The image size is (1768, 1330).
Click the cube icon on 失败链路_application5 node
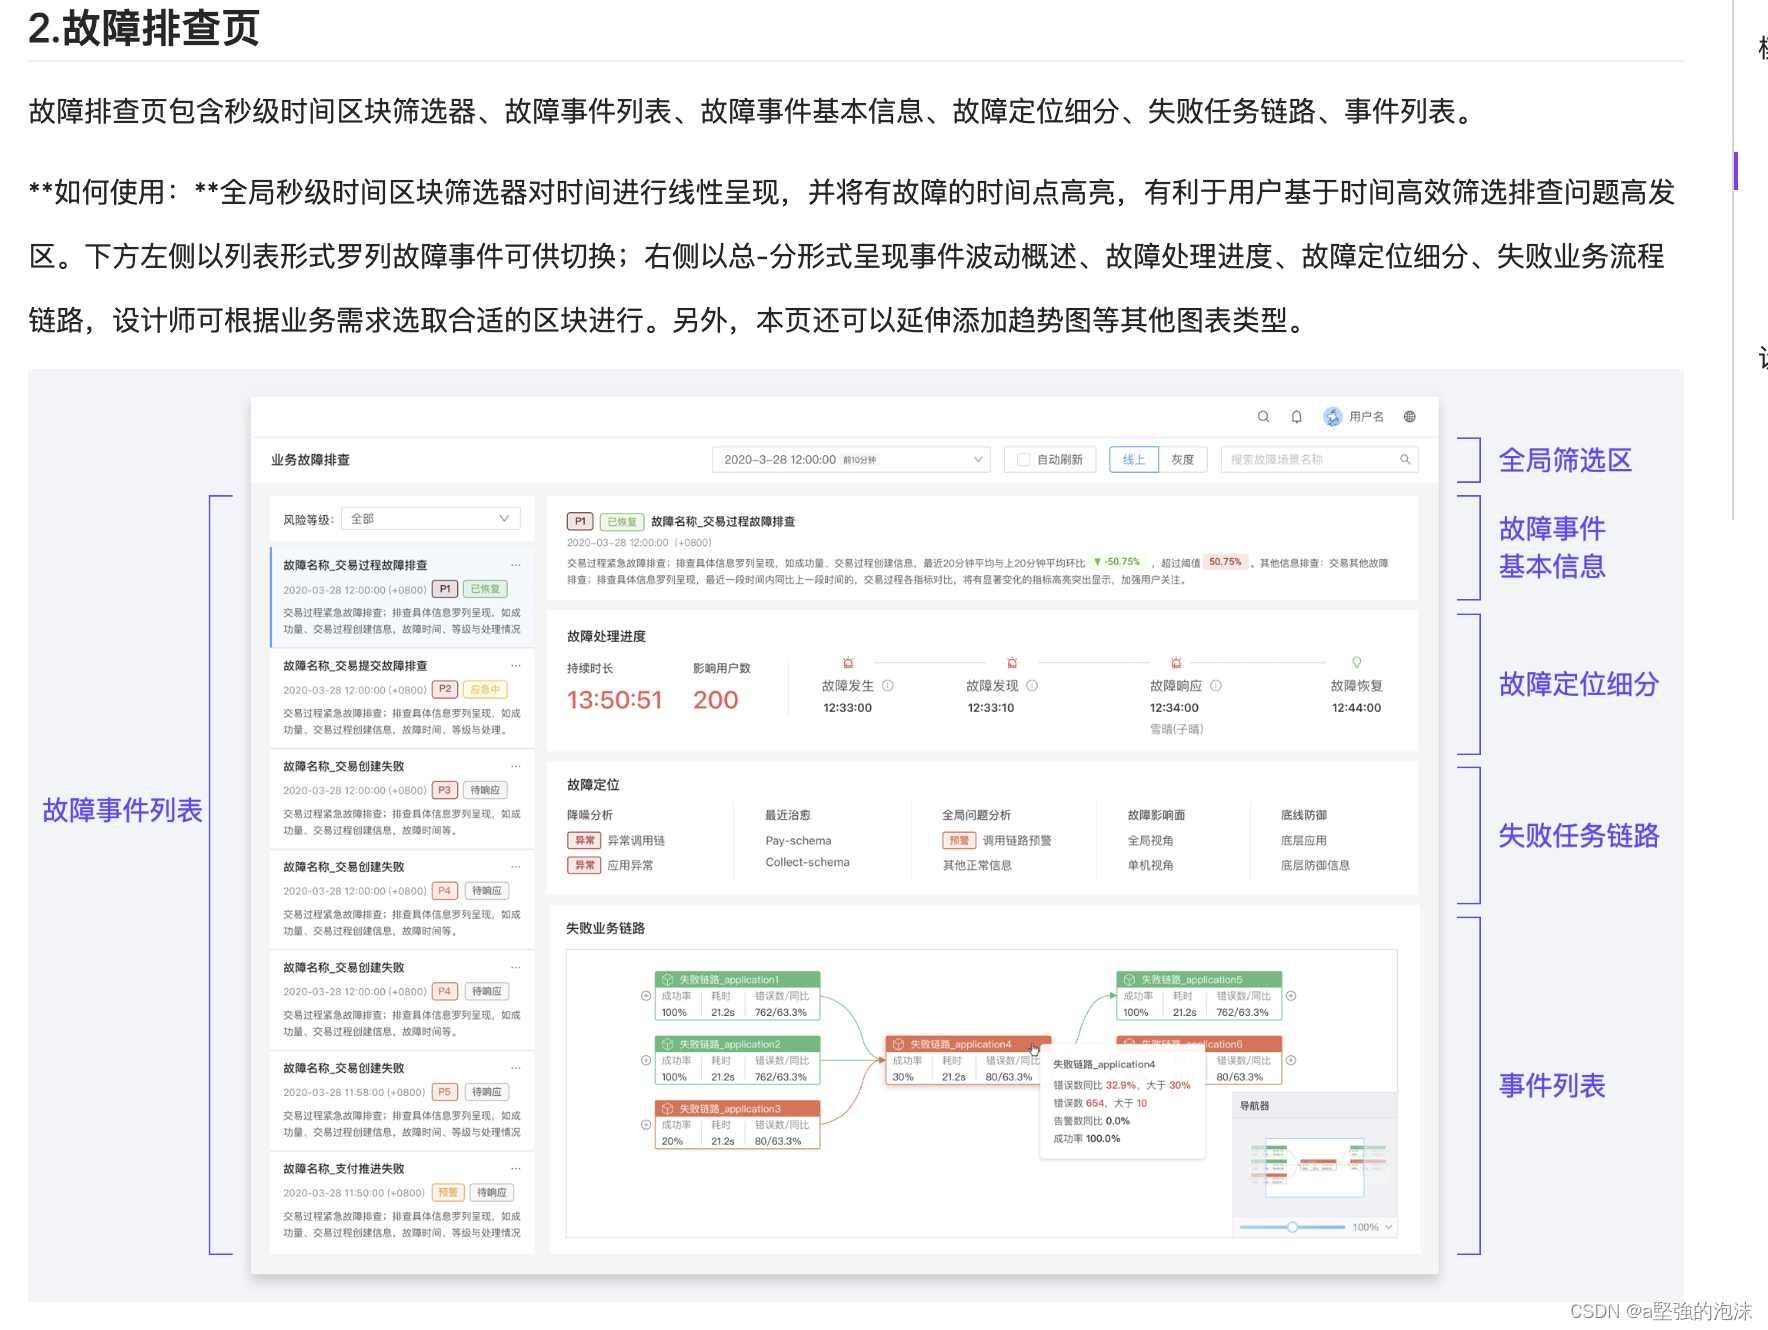coord(1130,980)
